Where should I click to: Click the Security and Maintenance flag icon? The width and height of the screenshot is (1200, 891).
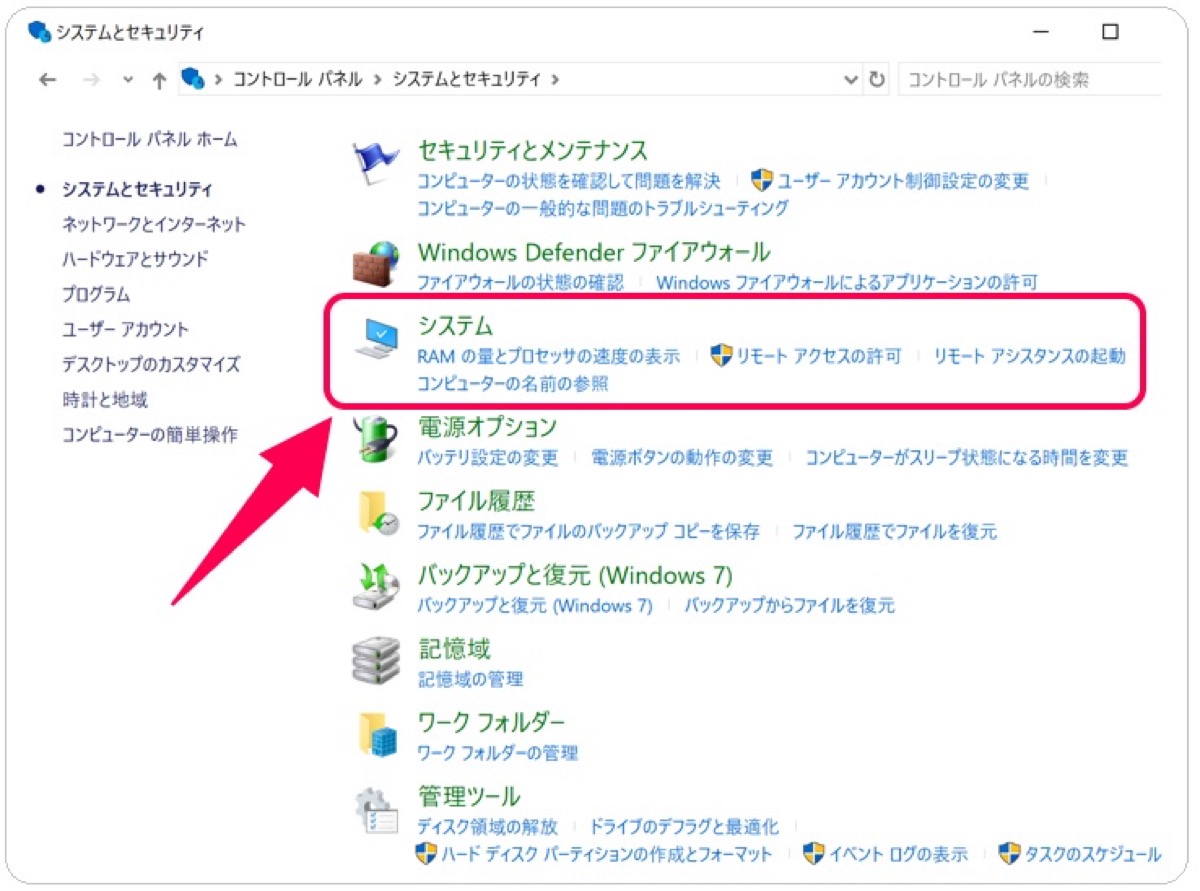(376, 165)
